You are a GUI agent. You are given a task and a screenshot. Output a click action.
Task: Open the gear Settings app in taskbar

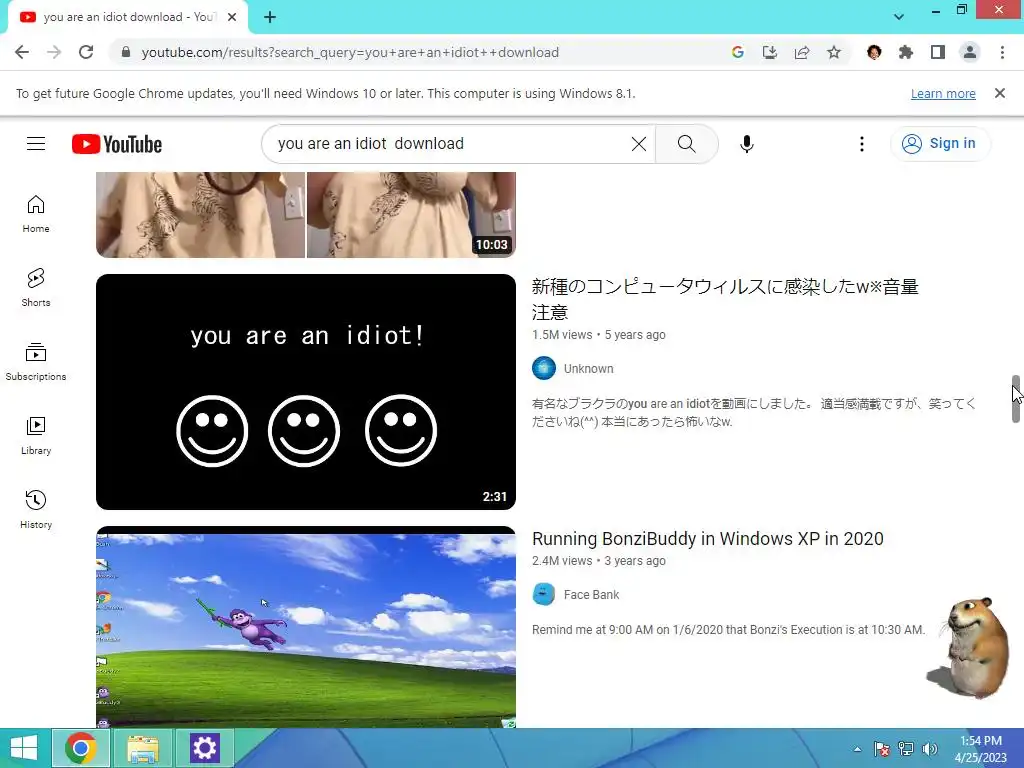(x=204, y=748)
